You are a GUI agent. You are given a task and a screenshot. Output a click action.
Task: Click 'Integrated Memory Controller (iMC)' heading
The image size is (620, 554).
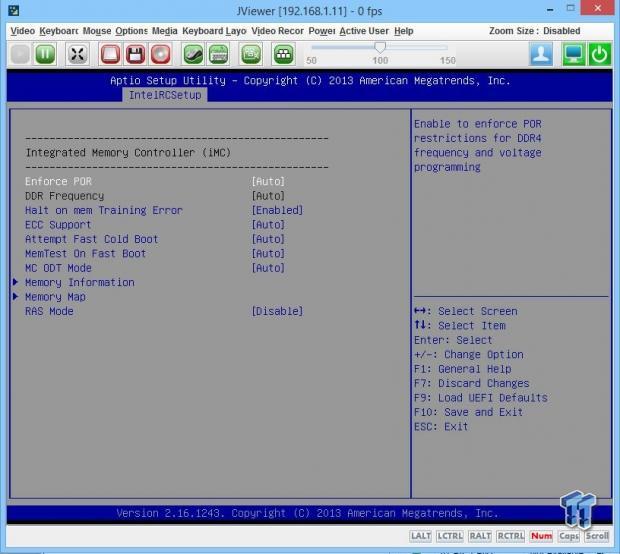point(128,153)
